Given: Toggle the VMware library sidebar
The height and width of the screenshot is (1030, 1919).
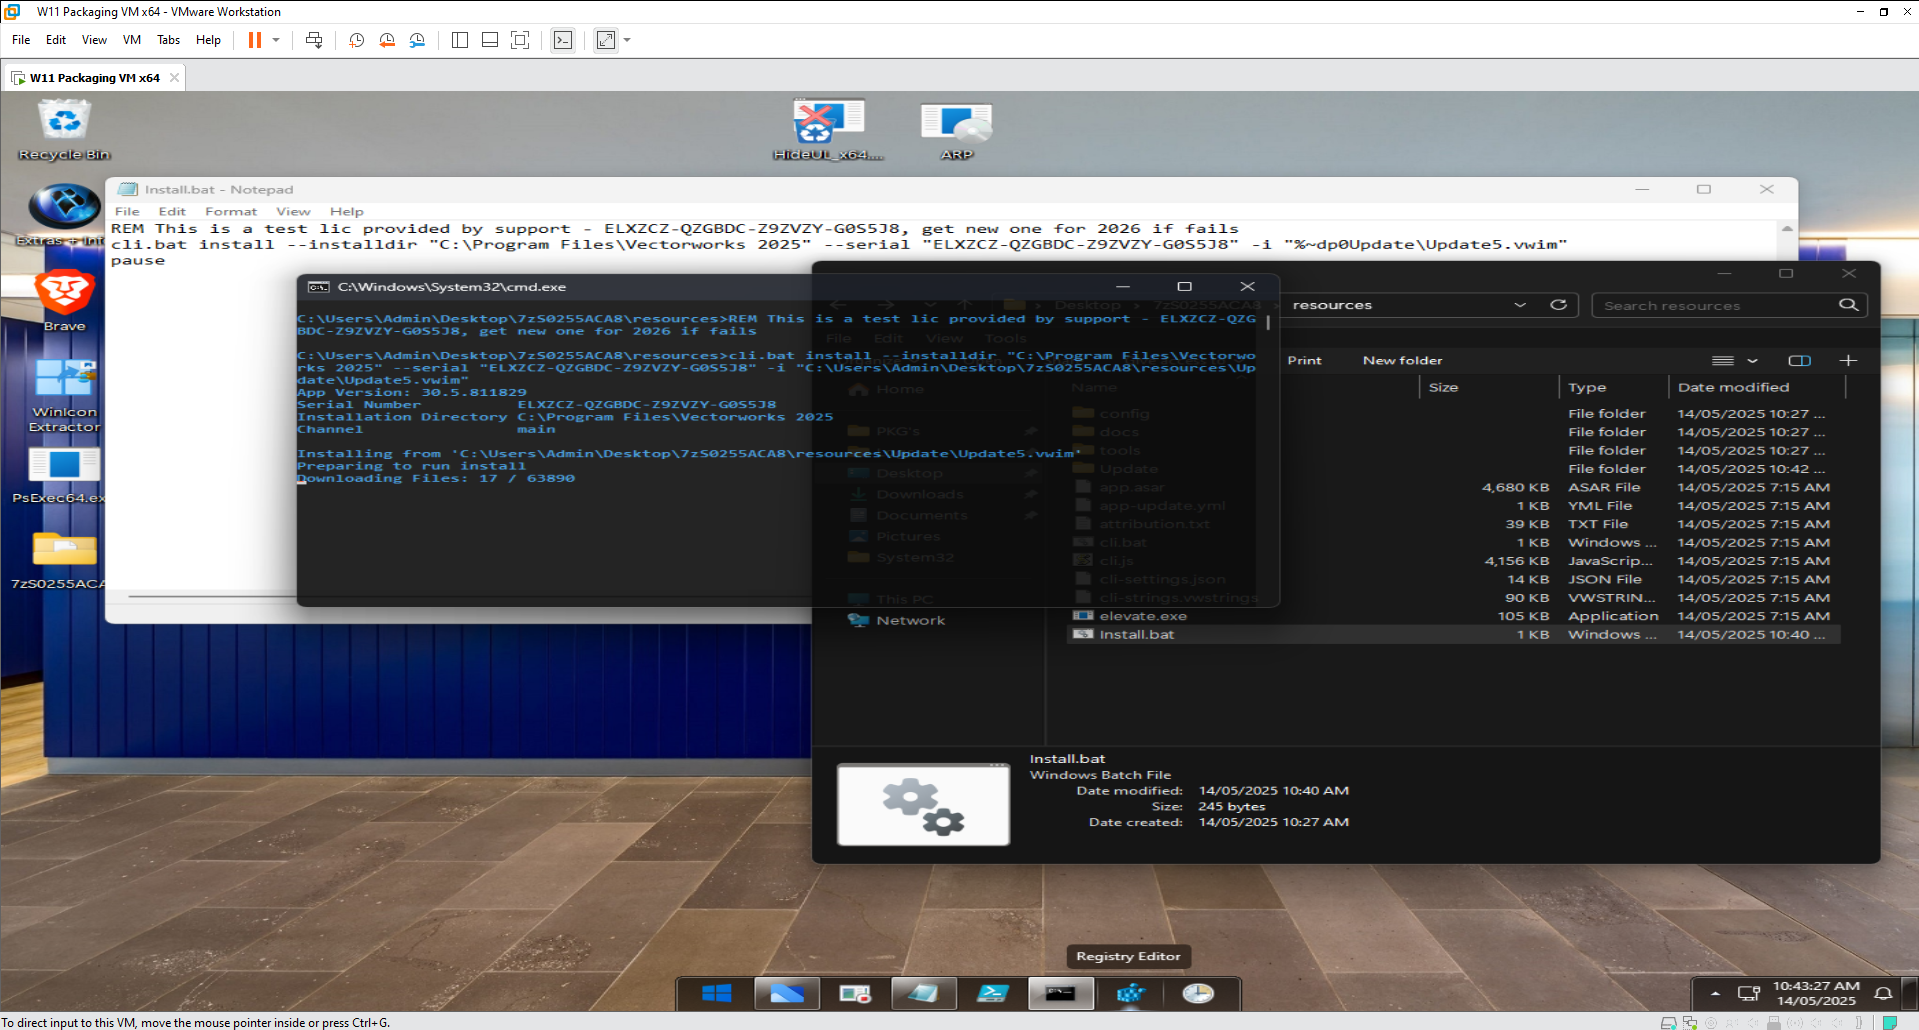Looking at the screenshot, I should 460,40.
